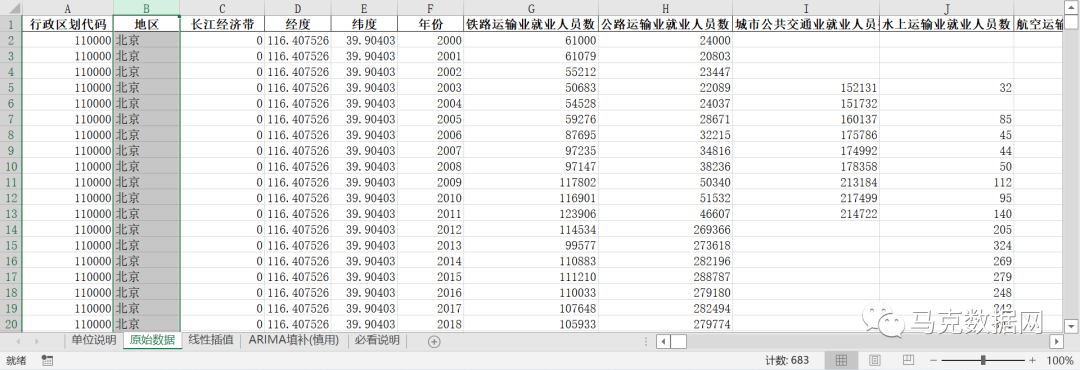Click cell with value 269366

[x=665, y=230]
